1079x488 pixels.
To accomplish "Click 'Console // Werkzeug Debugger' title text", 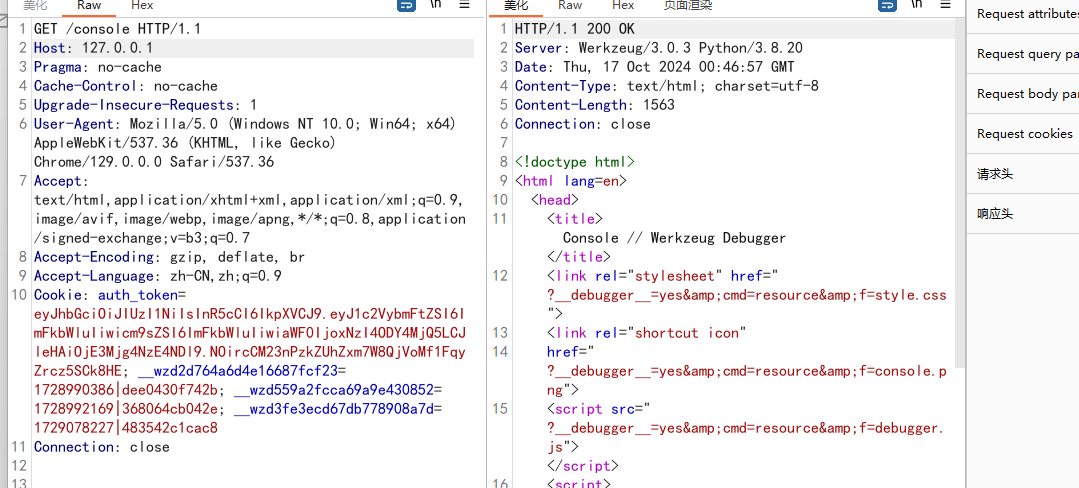I will point(674,238).
